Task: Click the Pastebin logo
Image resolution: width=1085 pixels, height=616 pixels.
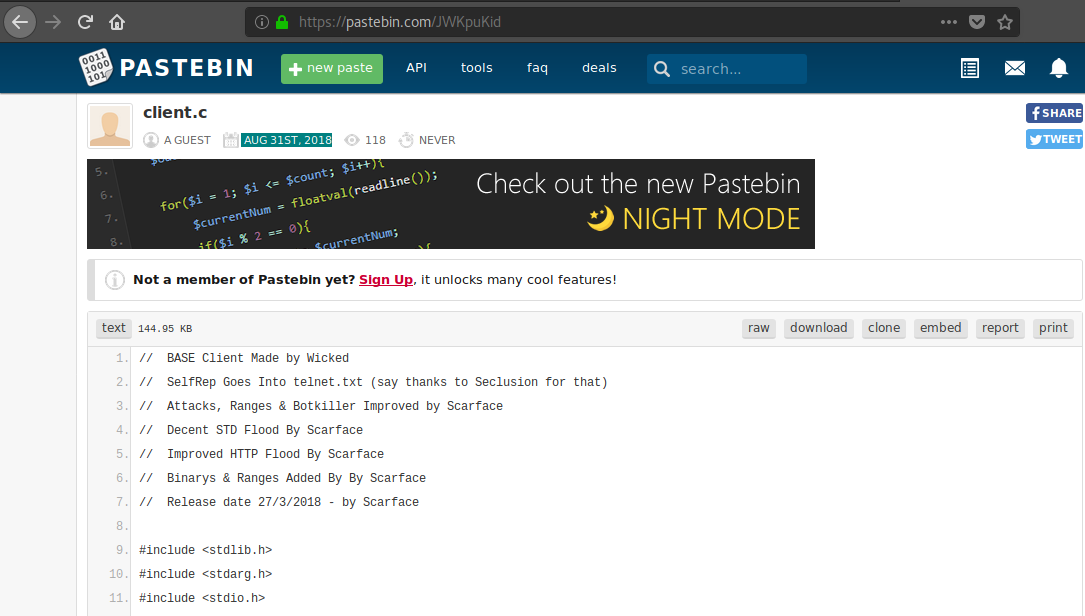Action: [x=166, y=68]
